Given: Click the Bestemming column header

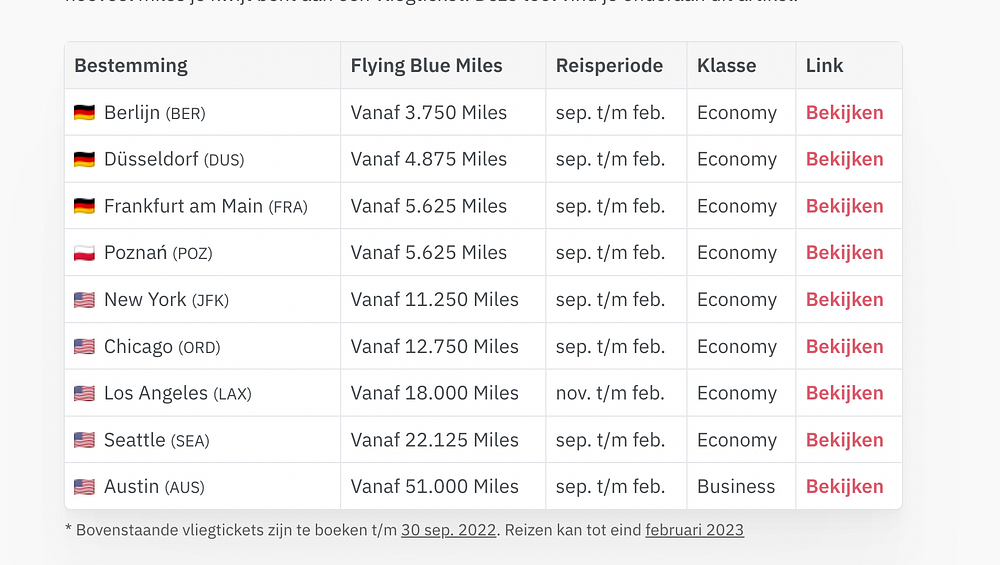Looking at the screenshot, I should pyautogui.click(x=131, y=66).
